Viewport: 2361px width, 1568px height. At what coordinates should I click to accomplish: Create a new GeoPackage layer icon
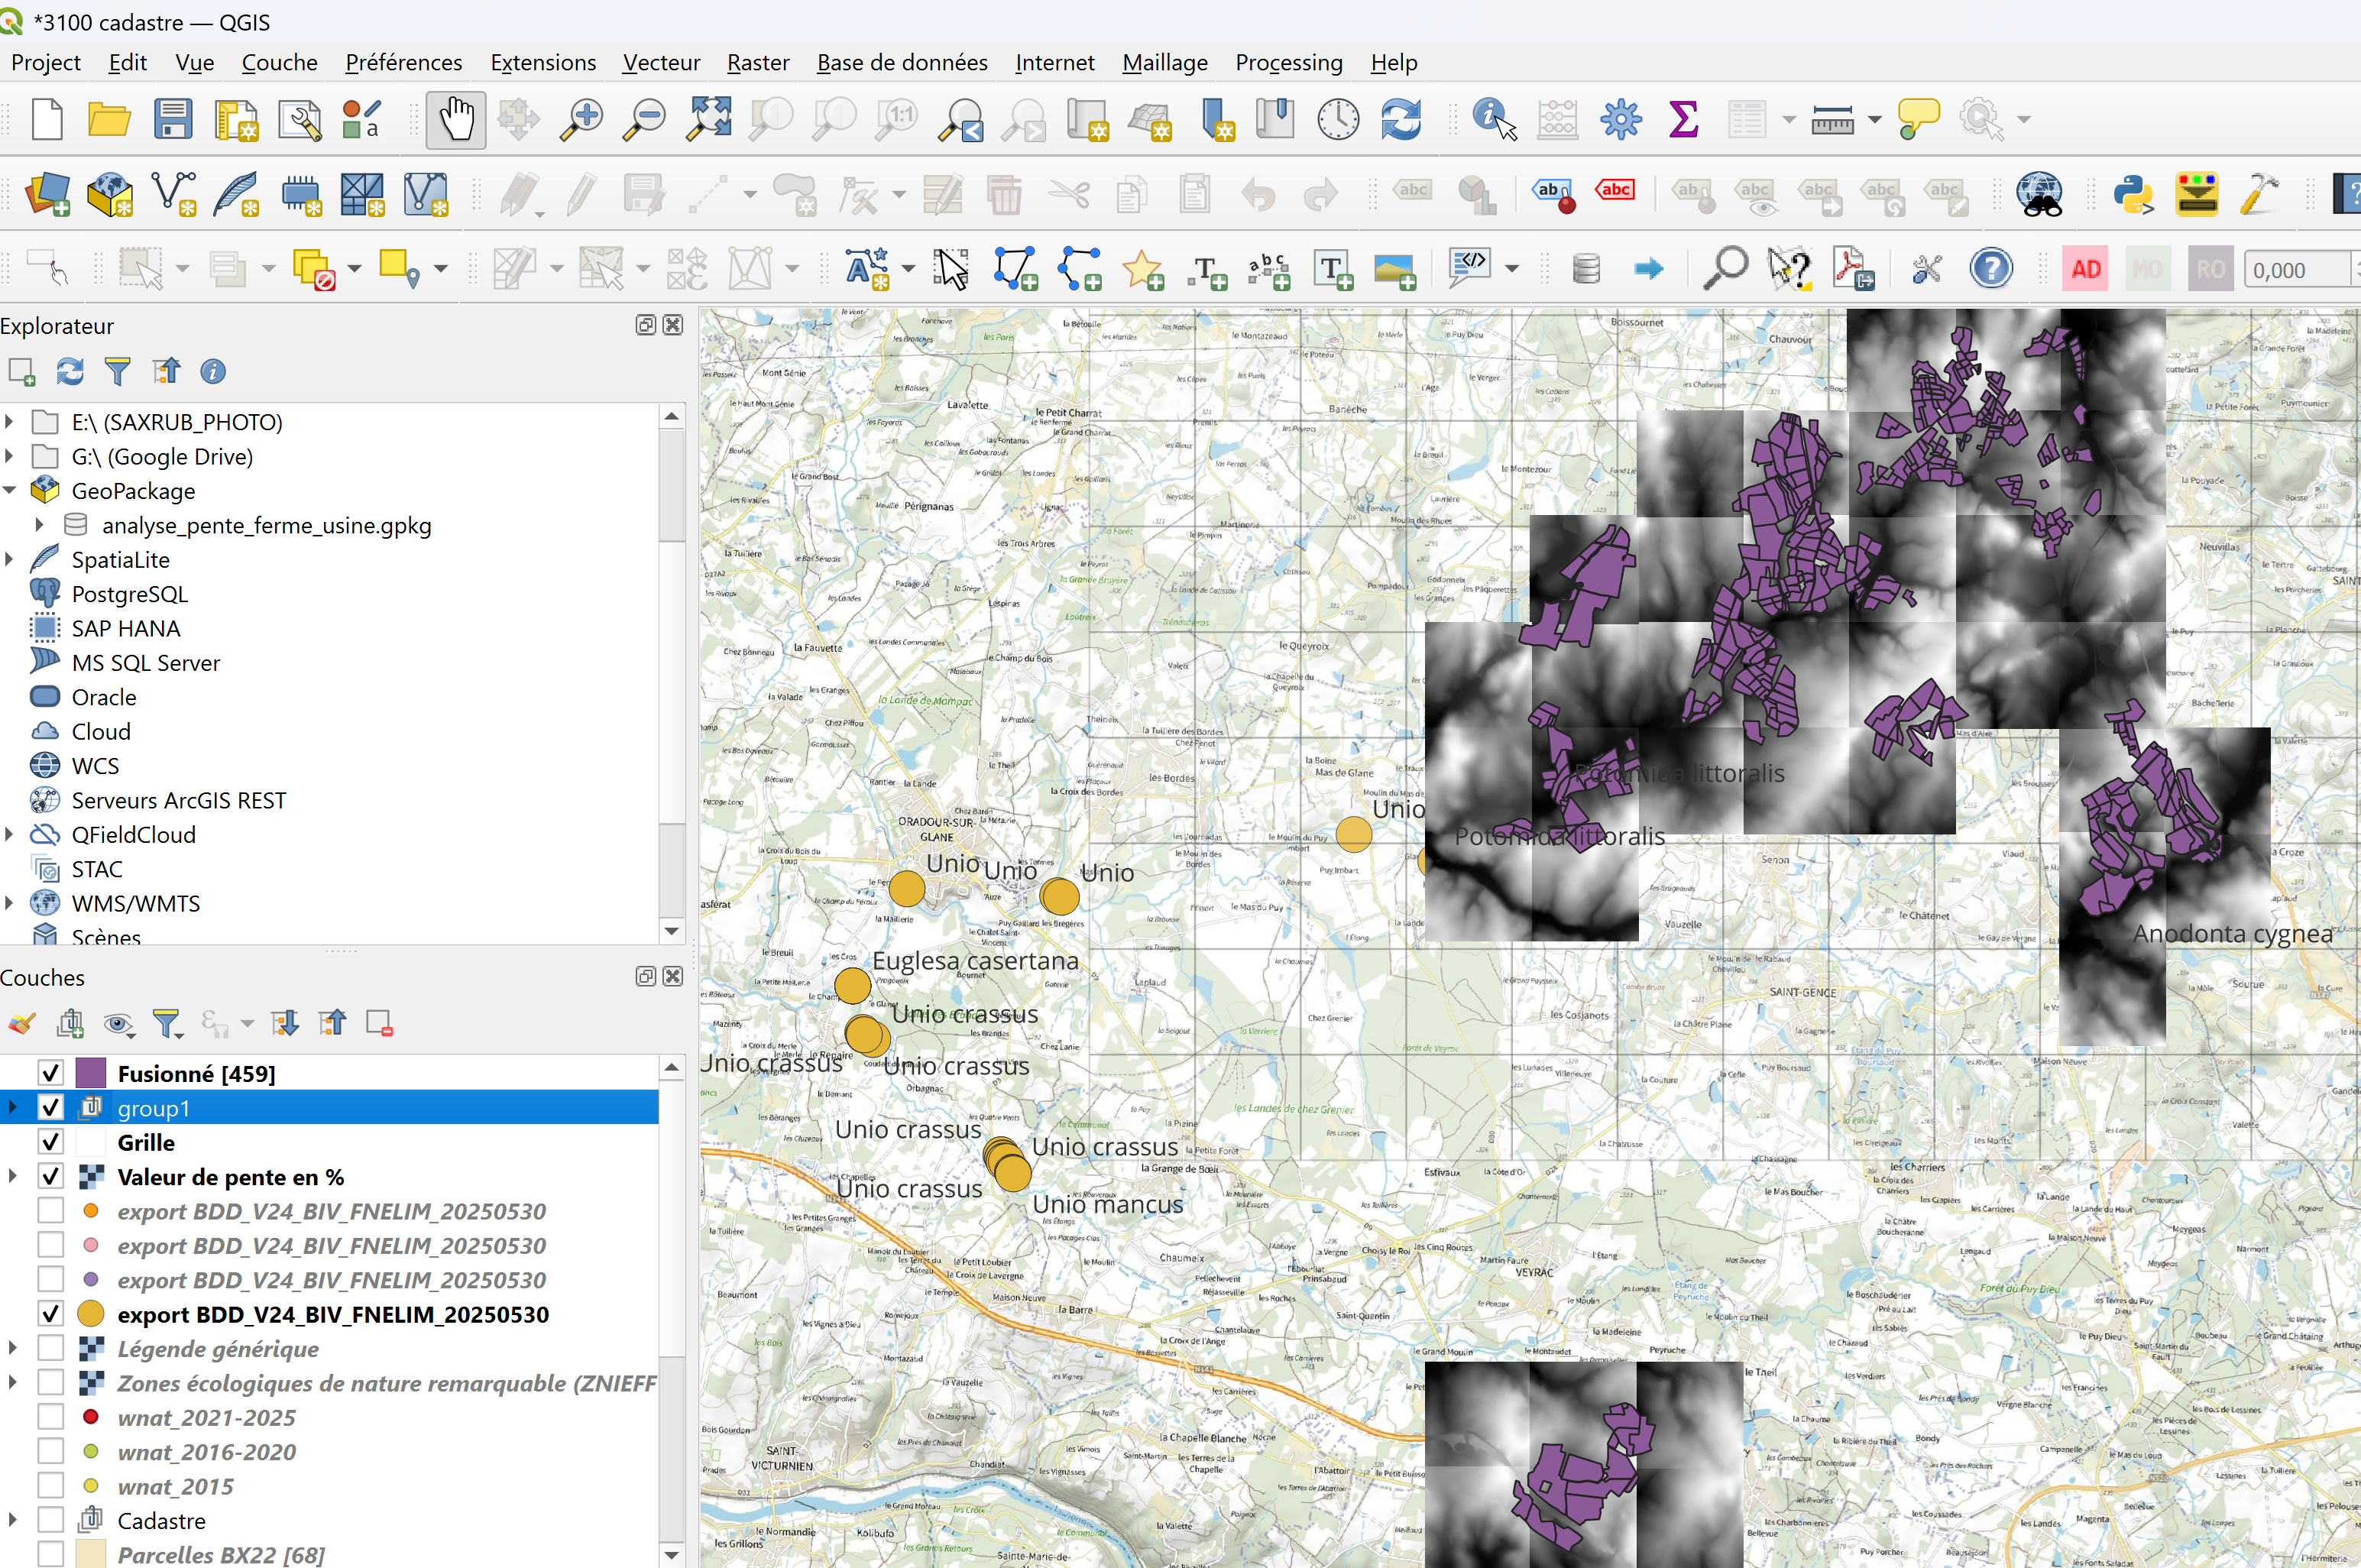tap(110, 194)
